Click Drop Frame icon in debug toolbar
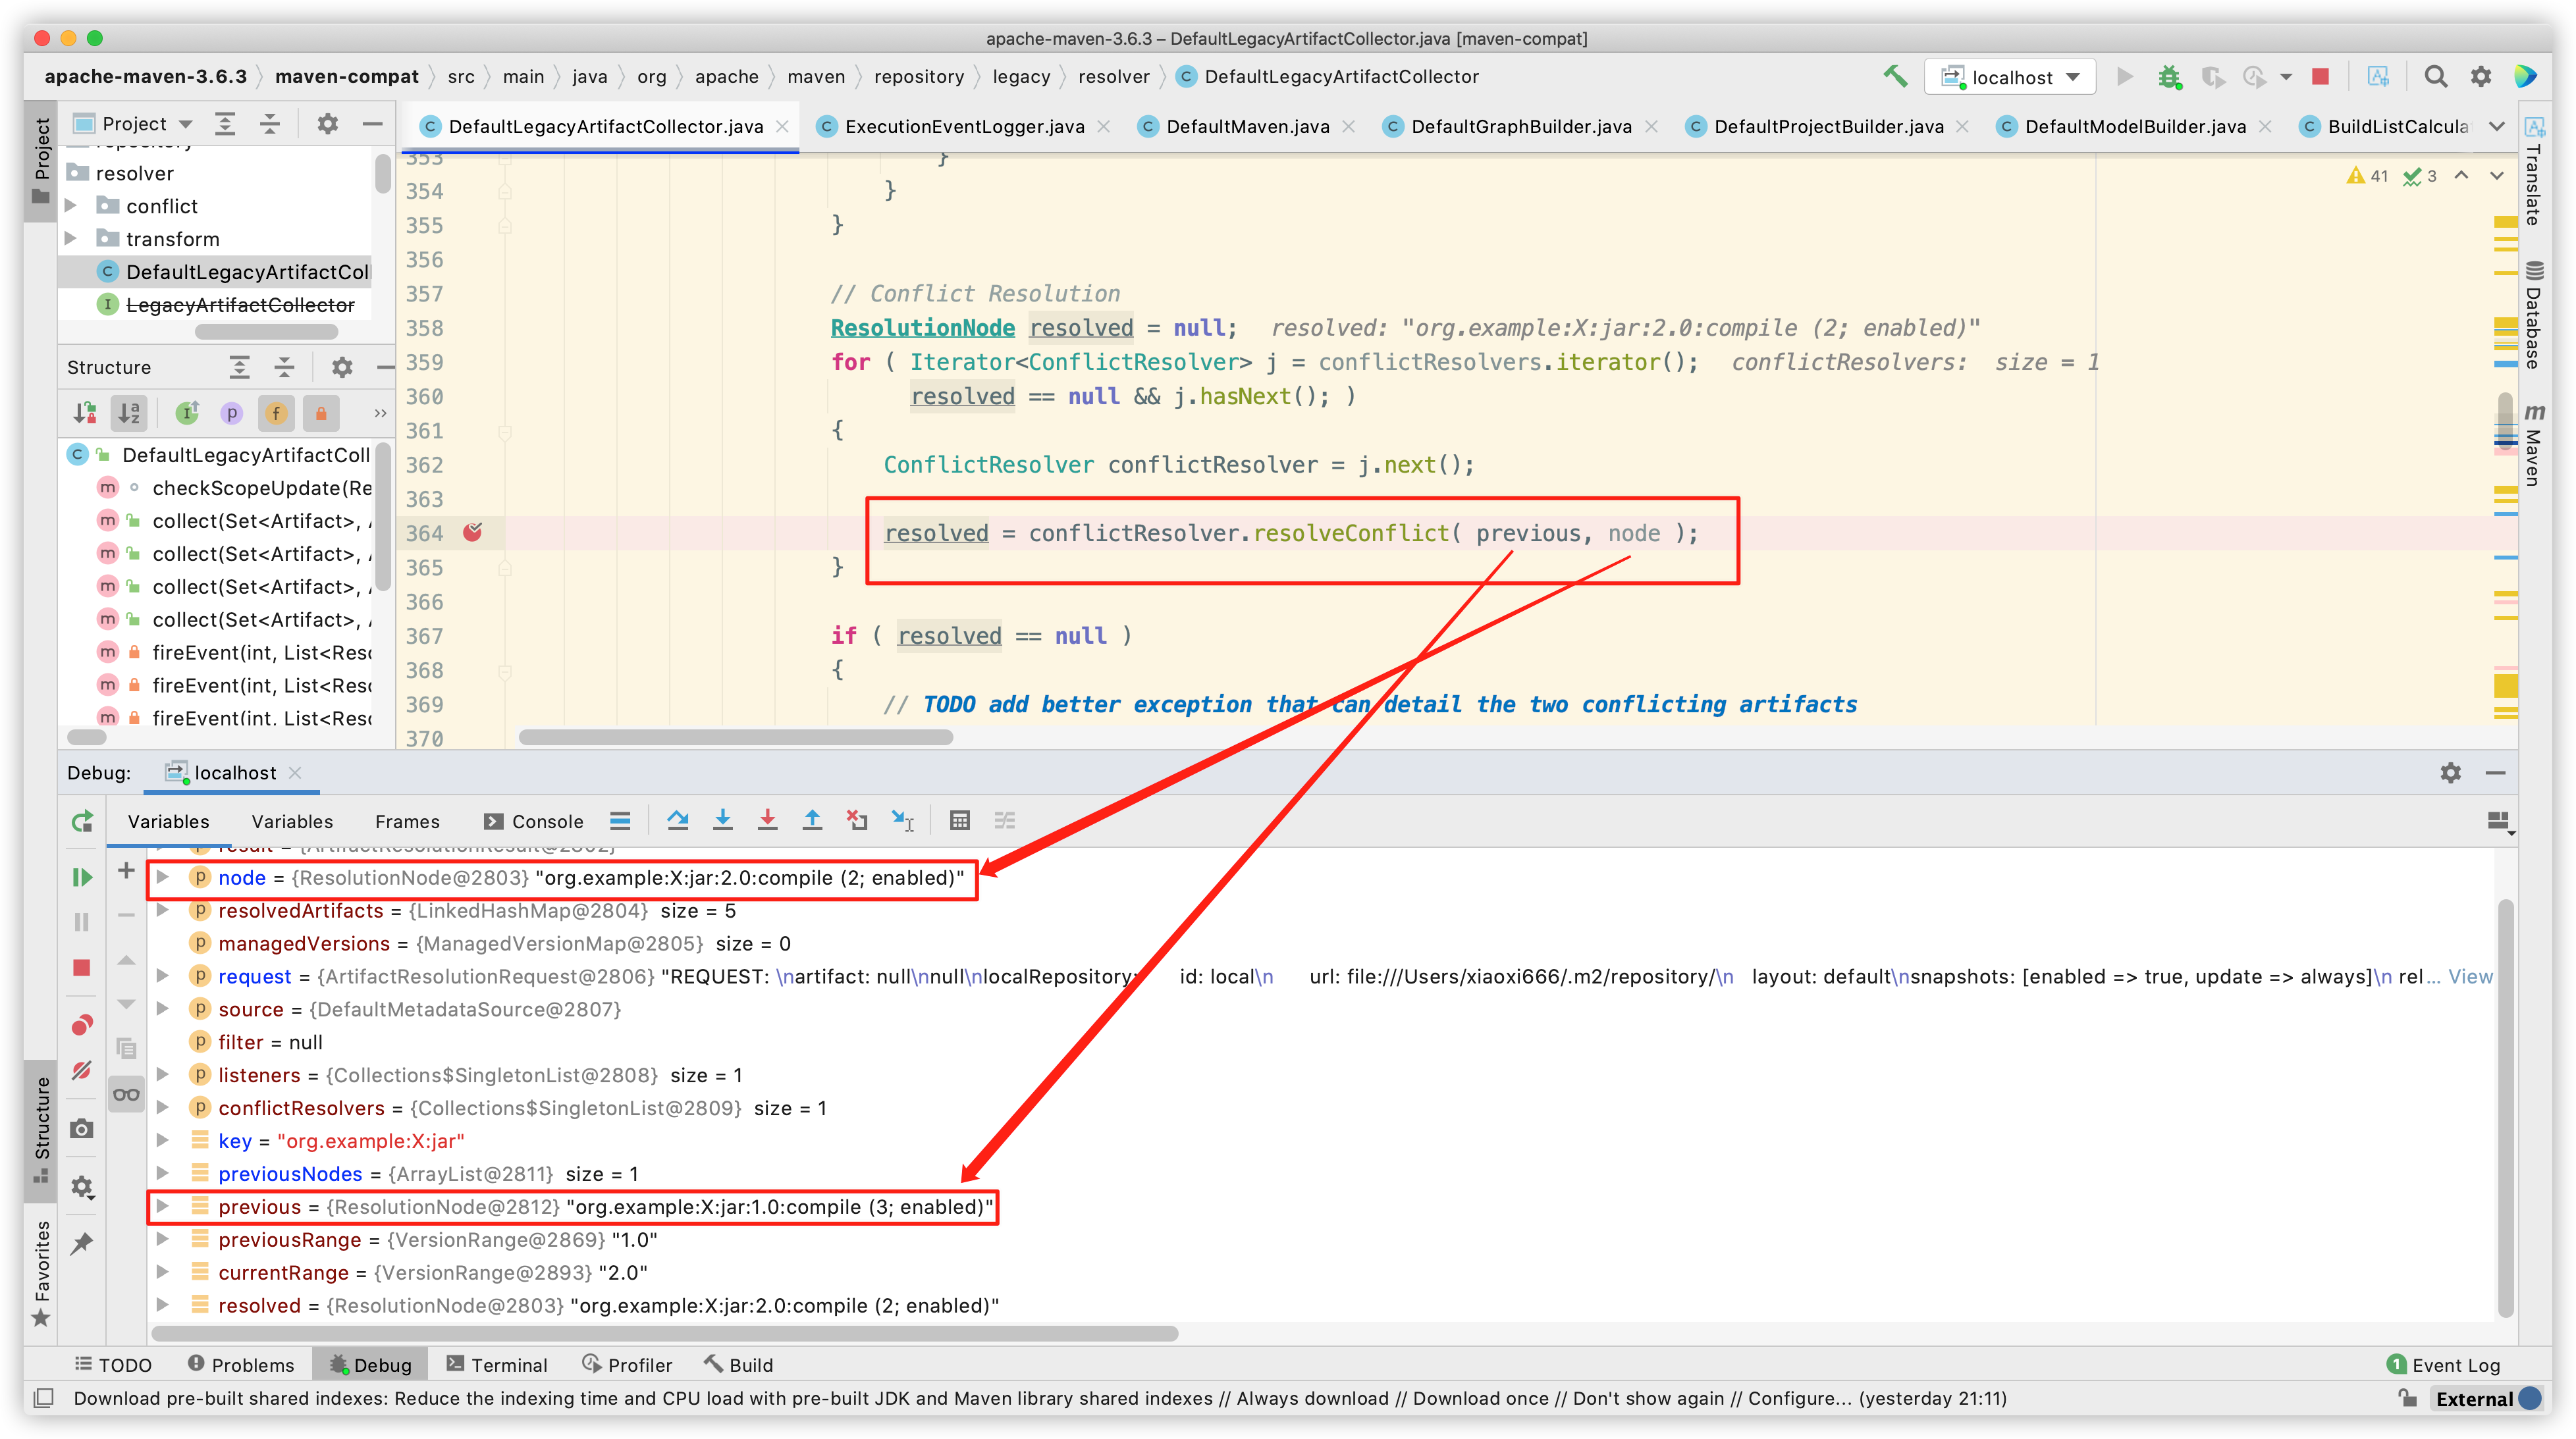2576x1439 pixels. click(857, 820)
